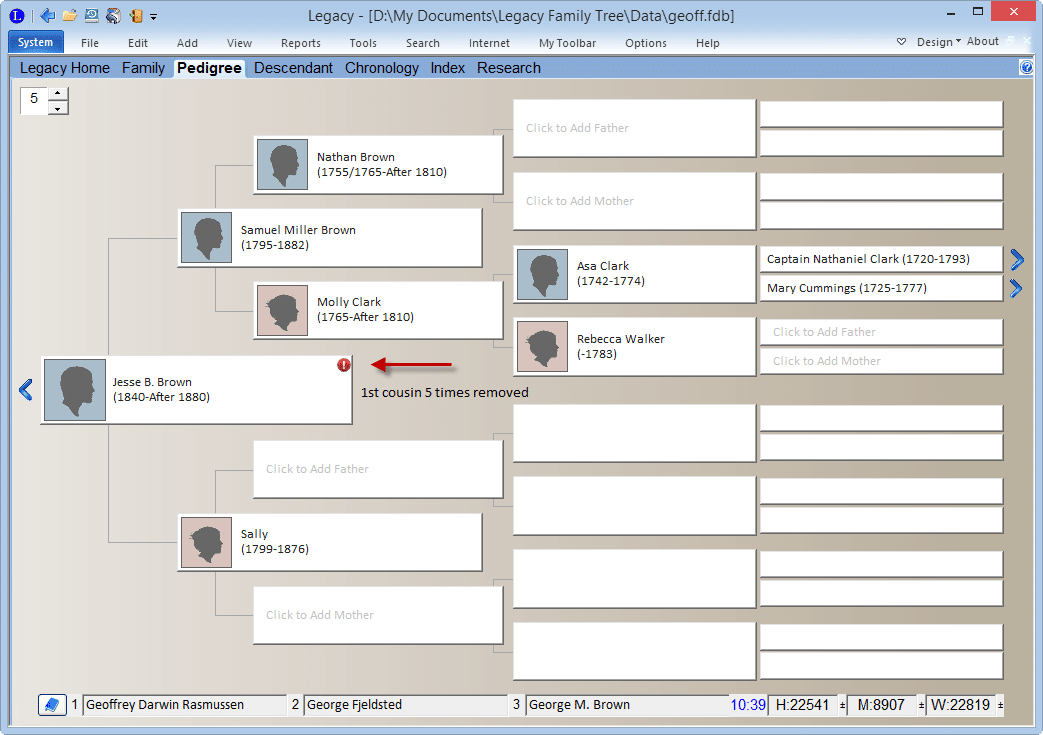
Task: Open the File menu
Action: tap(90, 43)
